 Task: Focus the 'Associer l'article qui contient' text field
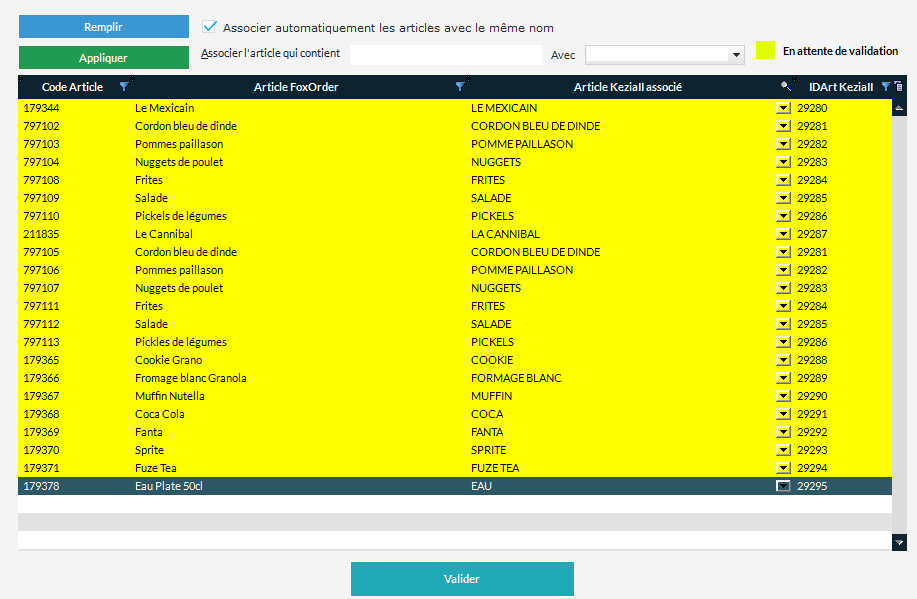(445, 55)
